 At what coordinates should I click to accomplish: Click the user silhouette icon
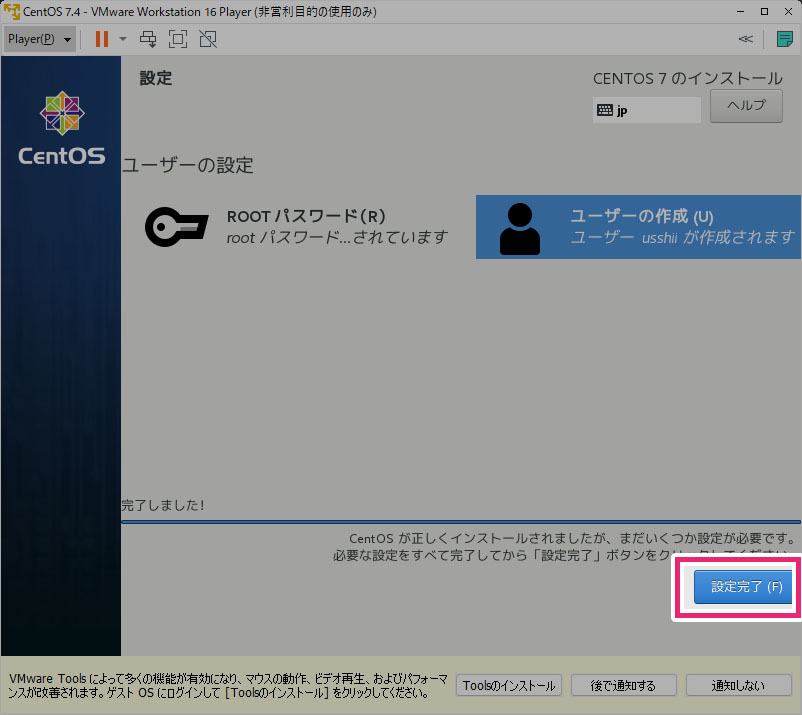pyautogui.click(x=520, y=229)
